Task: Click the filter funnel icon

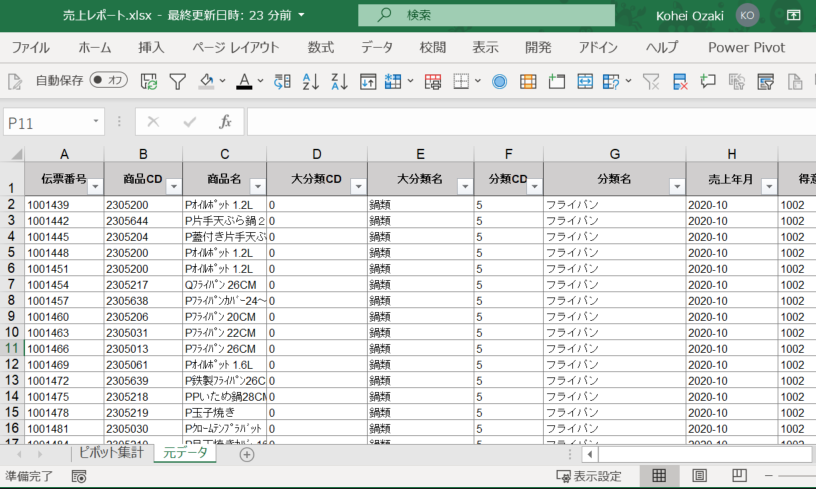Action: [x=177, y=81]
